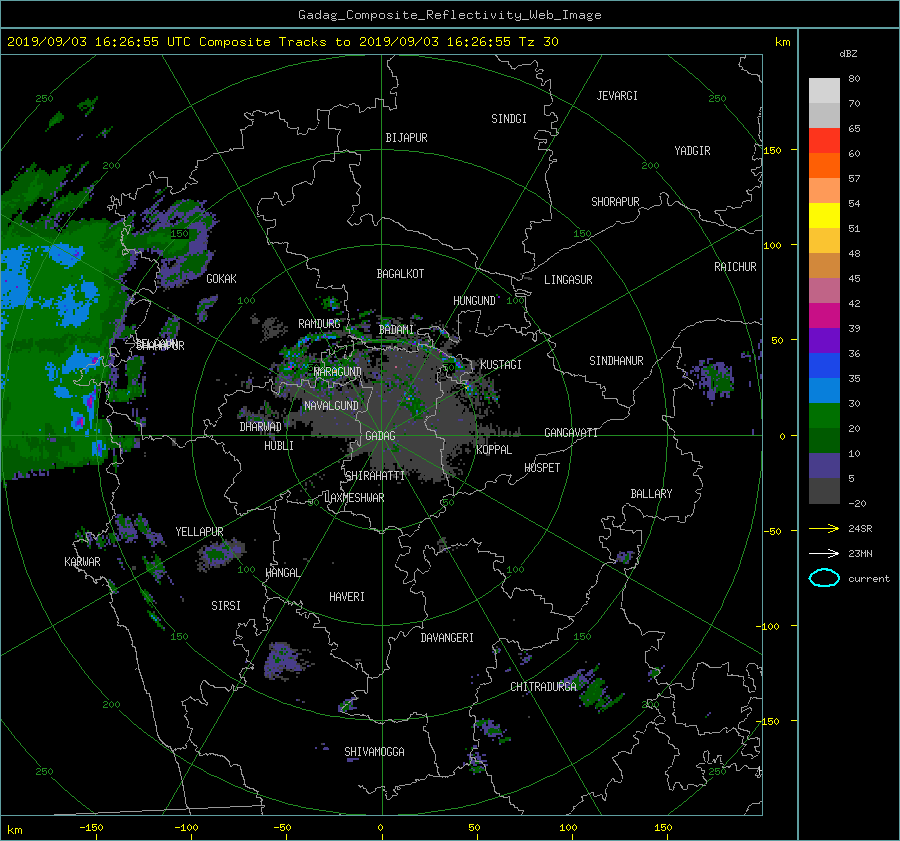This screenshot has width=900, height=841.
Task: Click the HUBLI city label
Action: (279, 446)
